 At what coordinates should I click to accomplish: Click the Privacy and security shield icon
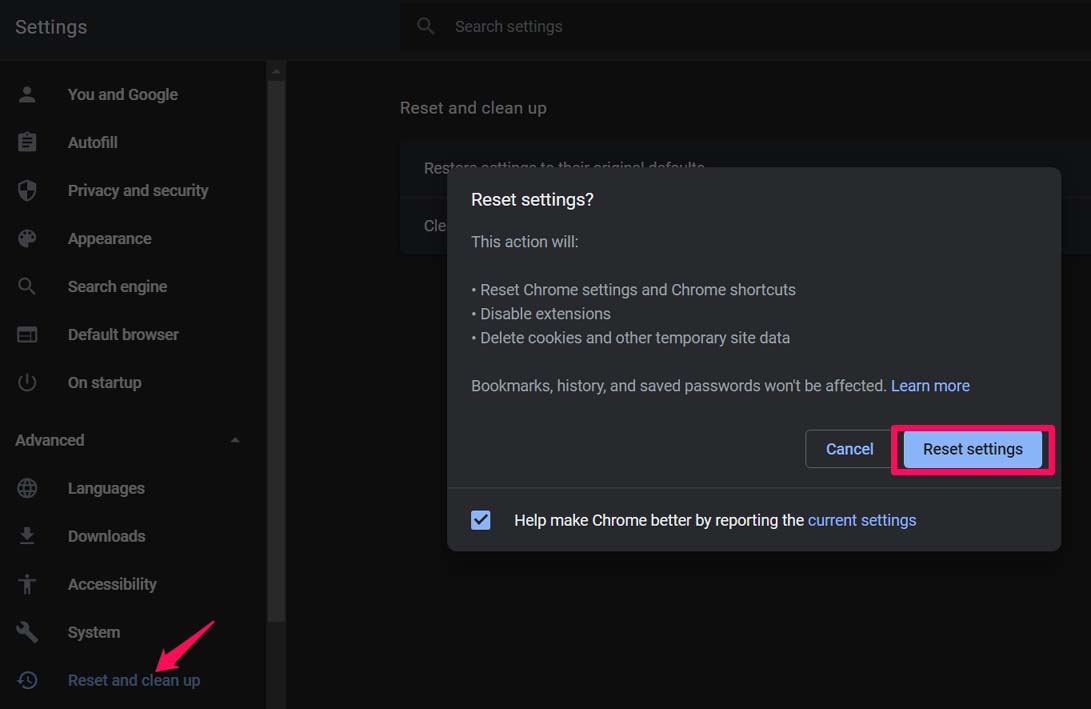coord(26,190)
